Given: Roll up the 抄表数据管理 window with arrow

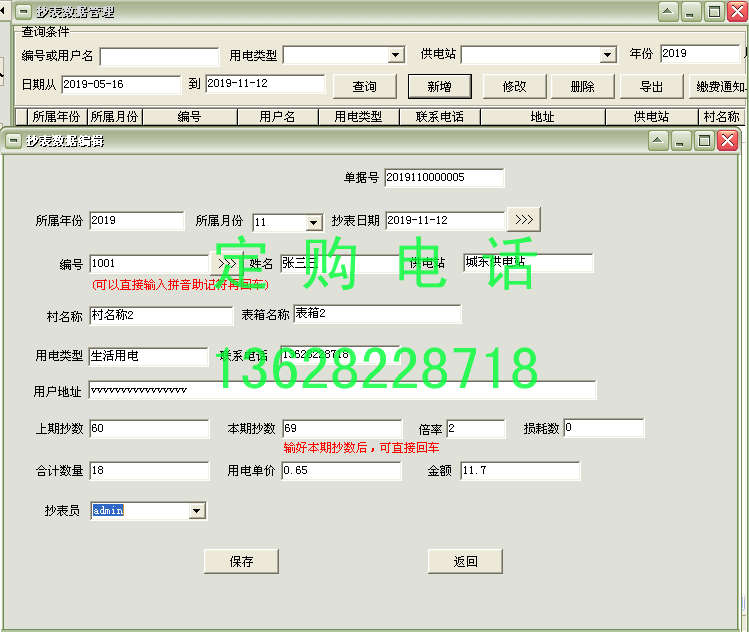Looking at the screenshot, I should tap(668, 11).
